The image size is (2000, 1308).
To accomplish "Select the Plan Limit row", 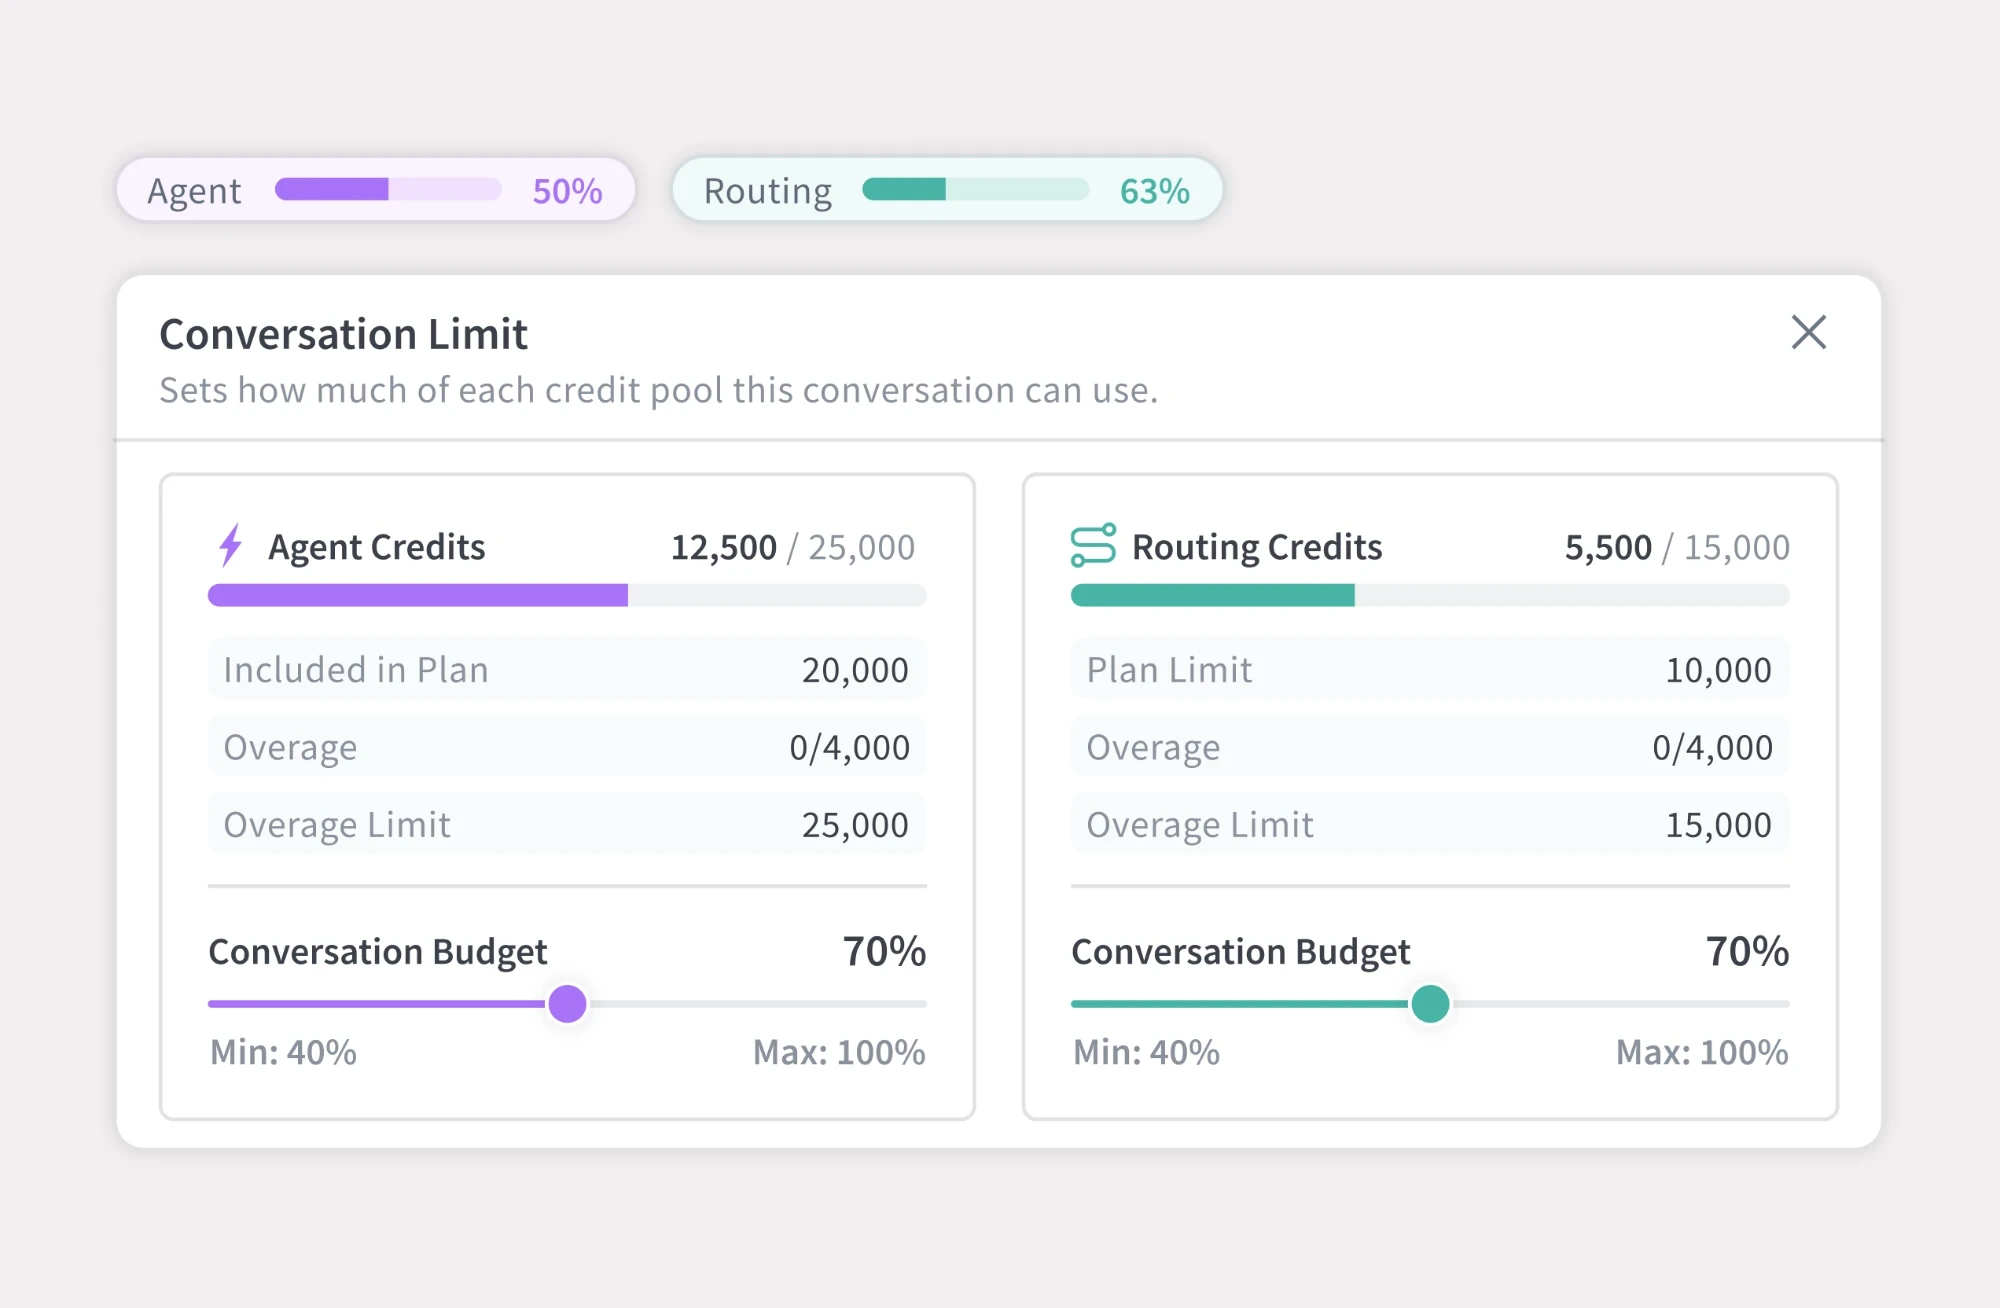I will coord(1430,669).
